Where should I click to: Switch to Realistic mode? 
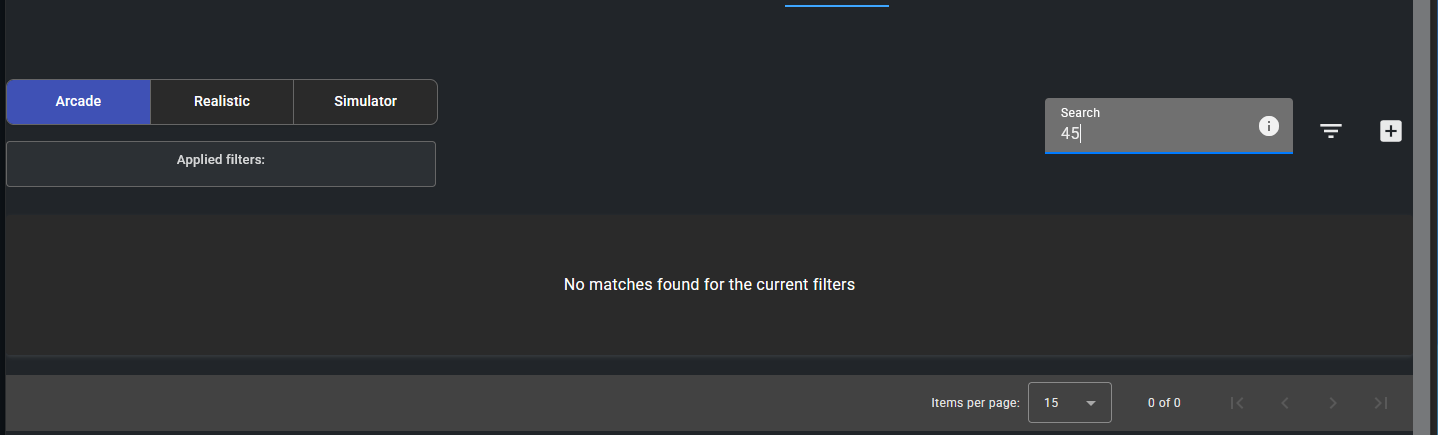(x=222, y=101)
